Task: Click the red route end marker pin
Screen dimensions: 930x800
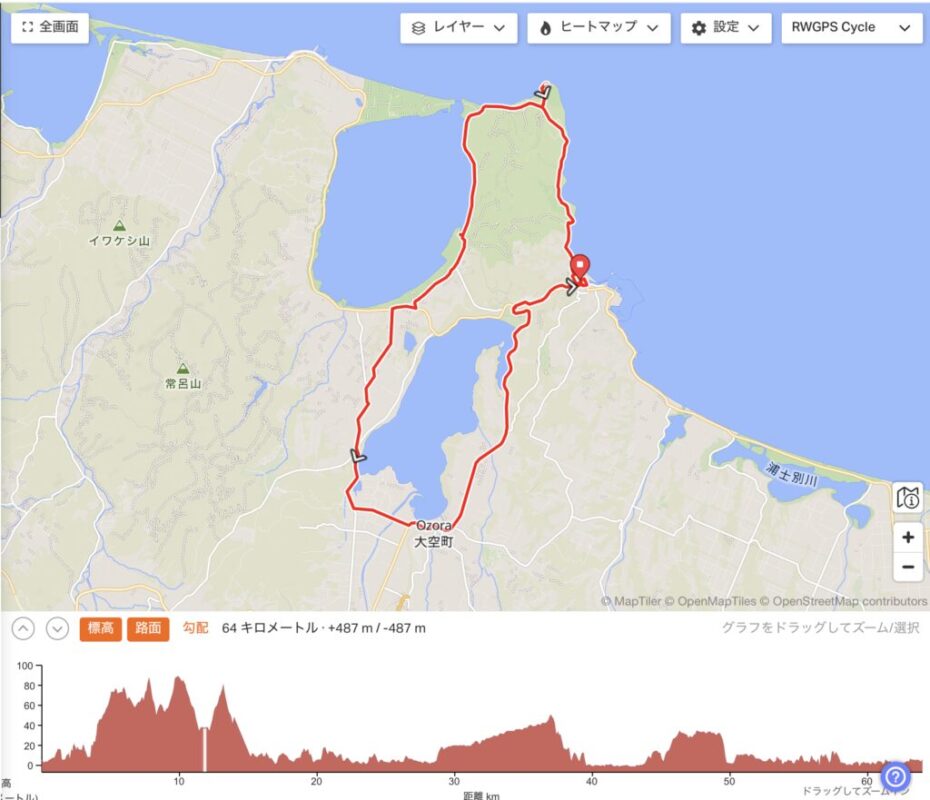Action: click(579, 267)
